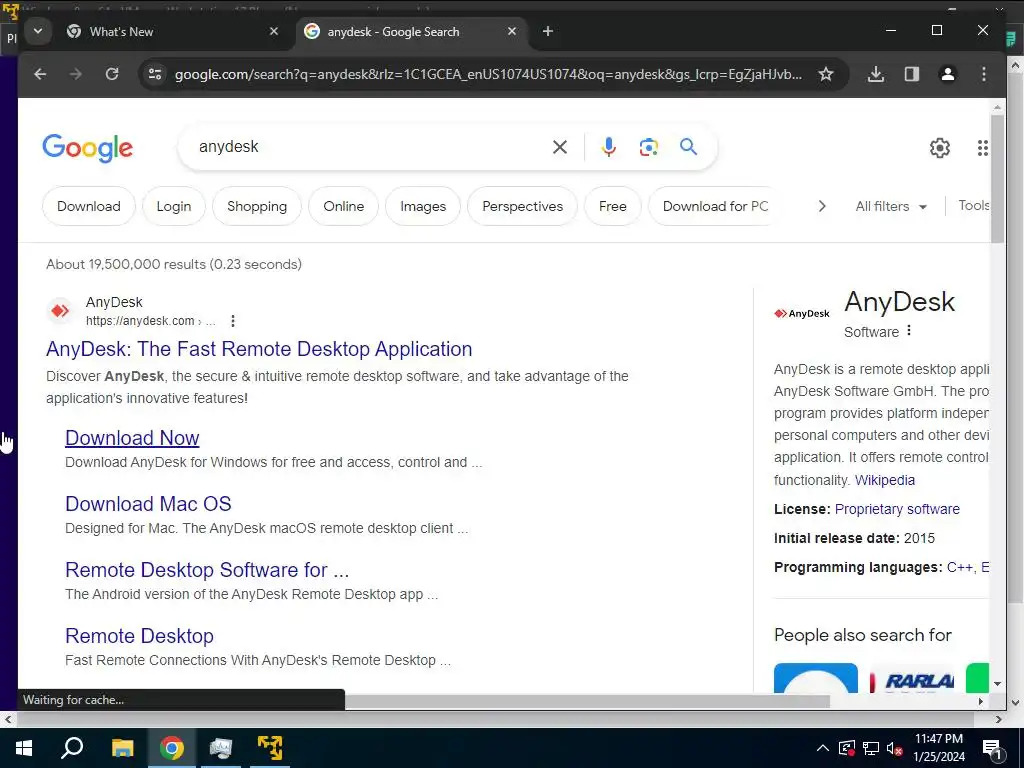Reload the current page
This screenshot has height=768, width=1024.
[x=112, y=74]
